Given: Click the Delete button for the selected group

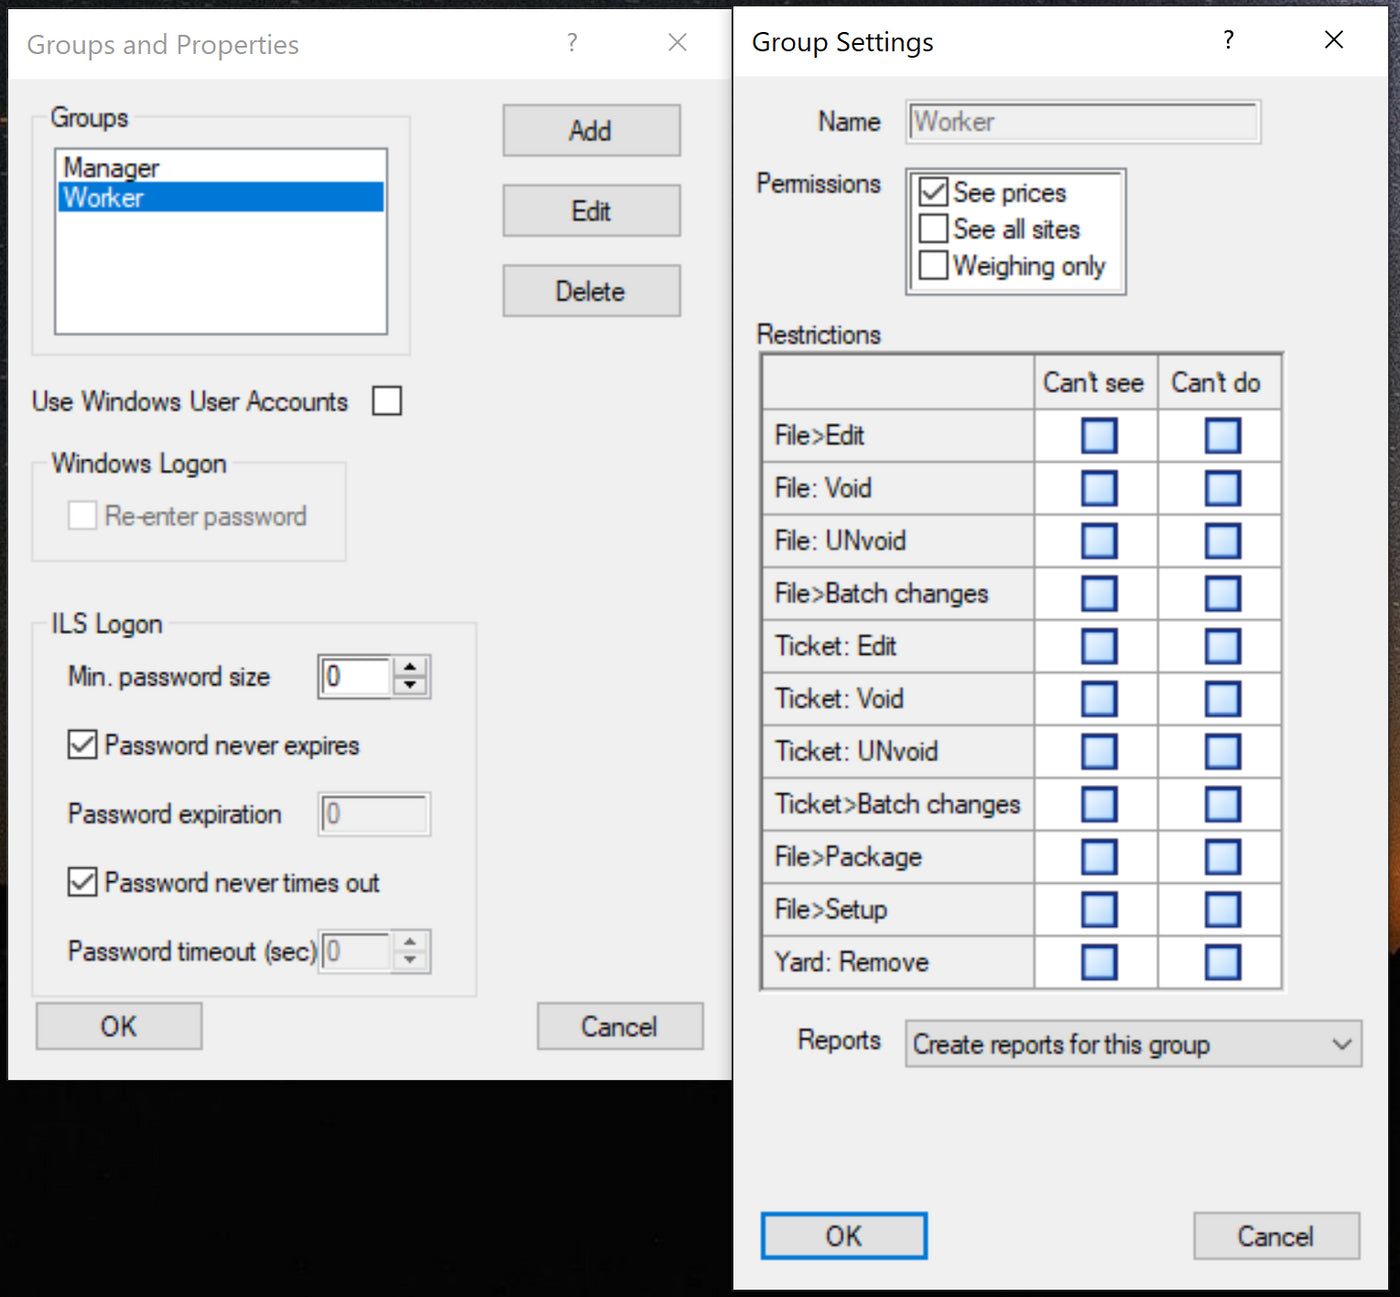Looking at the screenshot, I should 591,290.
